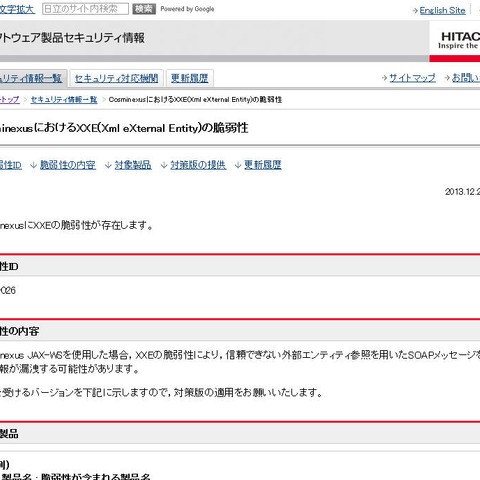This screenshot has width=480, height=480.
Task: Open the English Site link
Action: [x=442, y=10]
